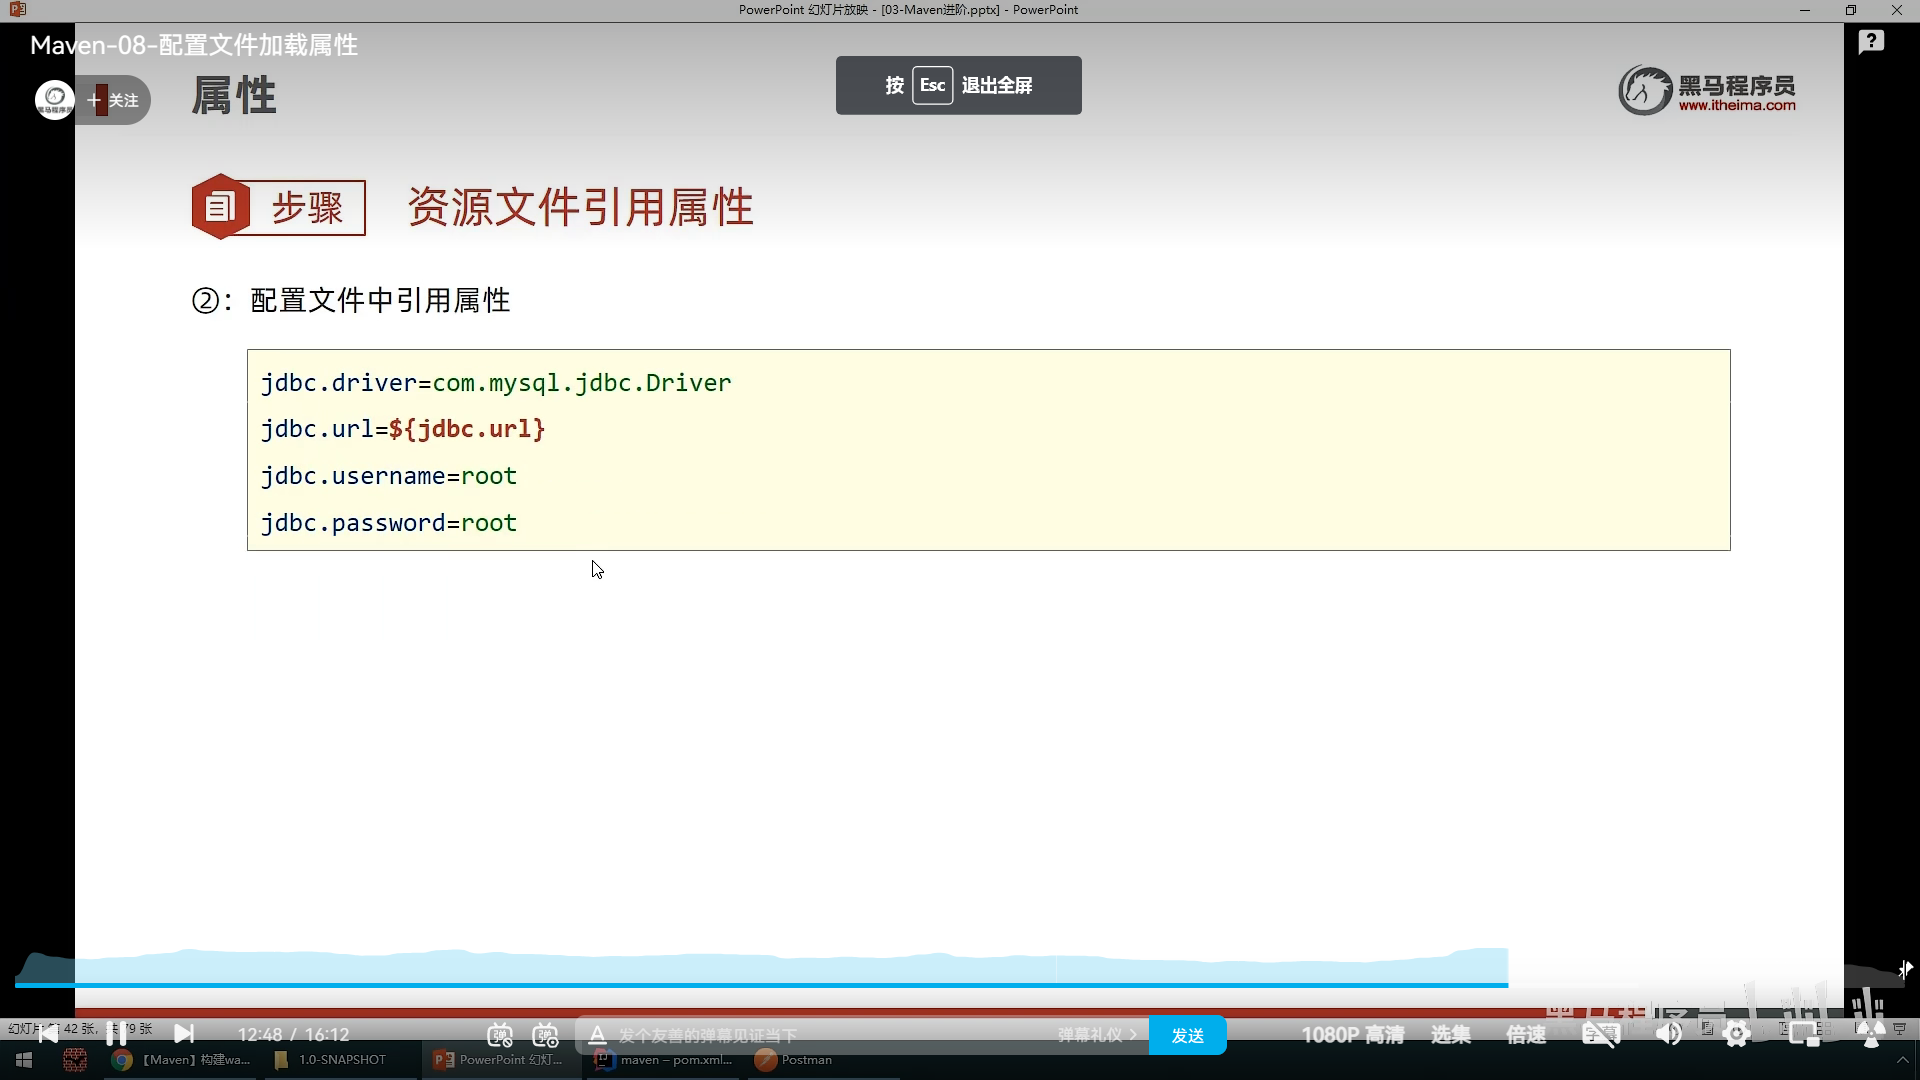Toggle picture-in-picture mode icon

pyautogui.click(x=1804, y=1035)
